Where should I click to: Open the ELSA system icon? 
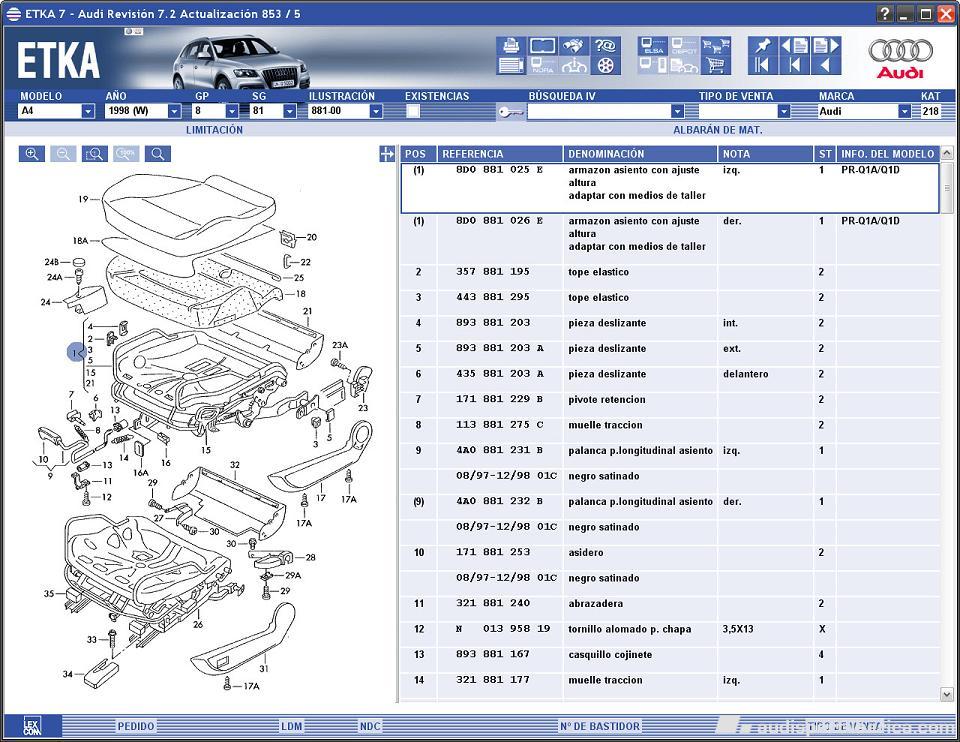[x=653, y=46]
